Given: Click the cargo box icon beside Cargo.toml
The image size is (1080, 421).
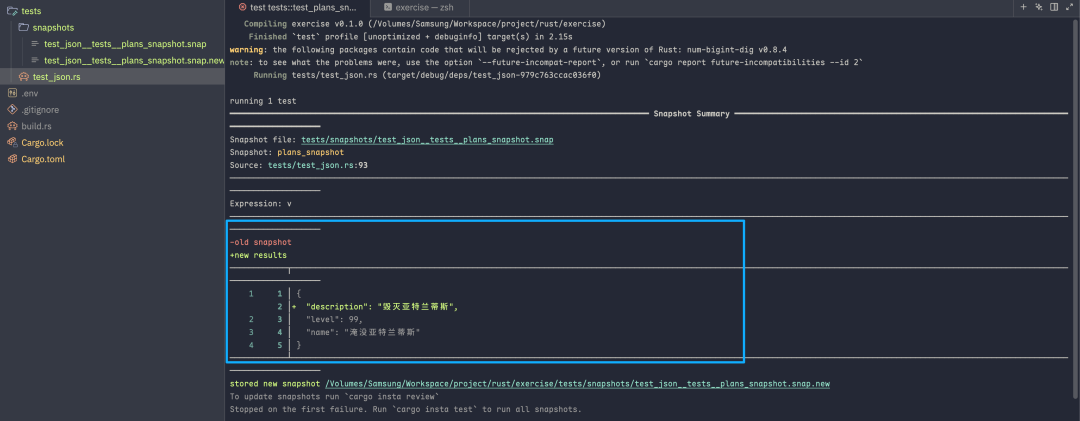Looking at the screenshot, I should [x=12, y=159].
